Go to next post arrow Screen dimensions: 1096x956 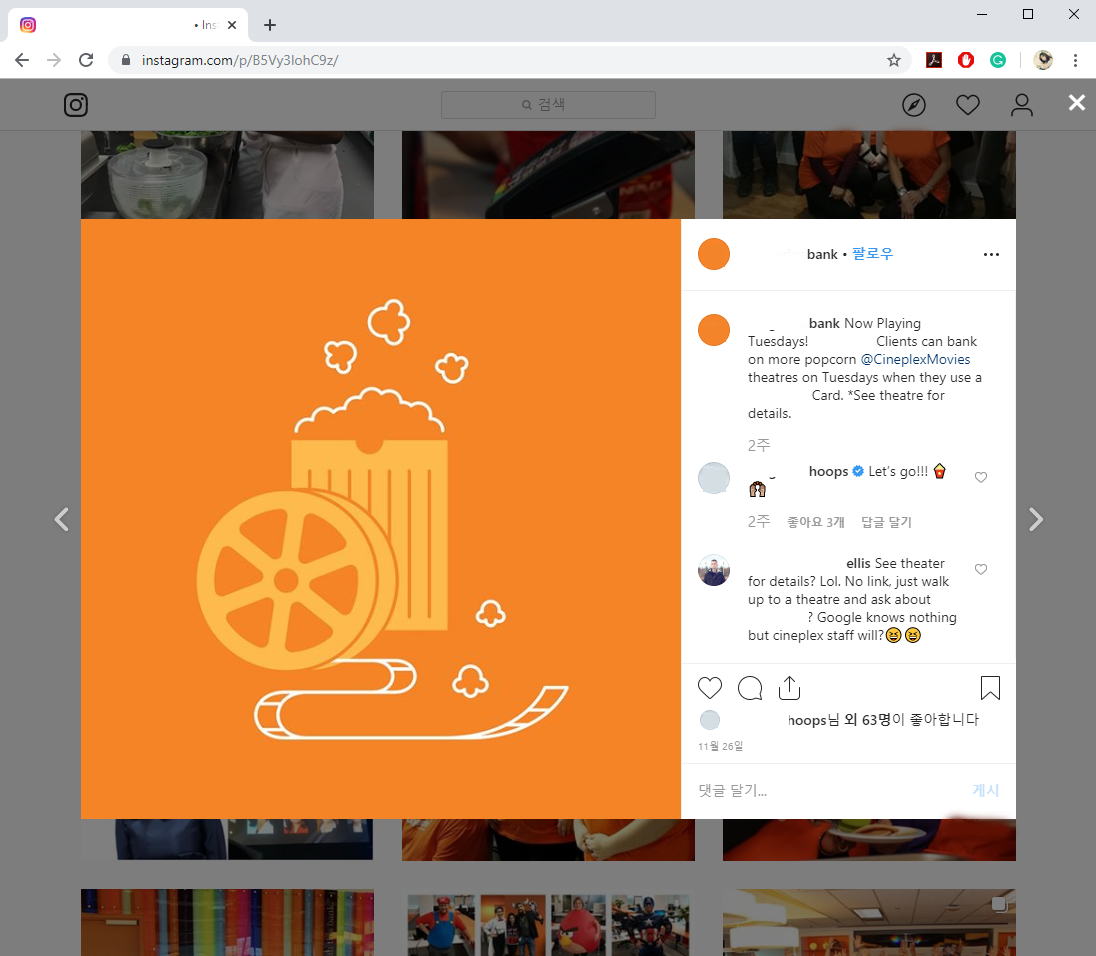pyautogui.click(x=1036, y=519)
